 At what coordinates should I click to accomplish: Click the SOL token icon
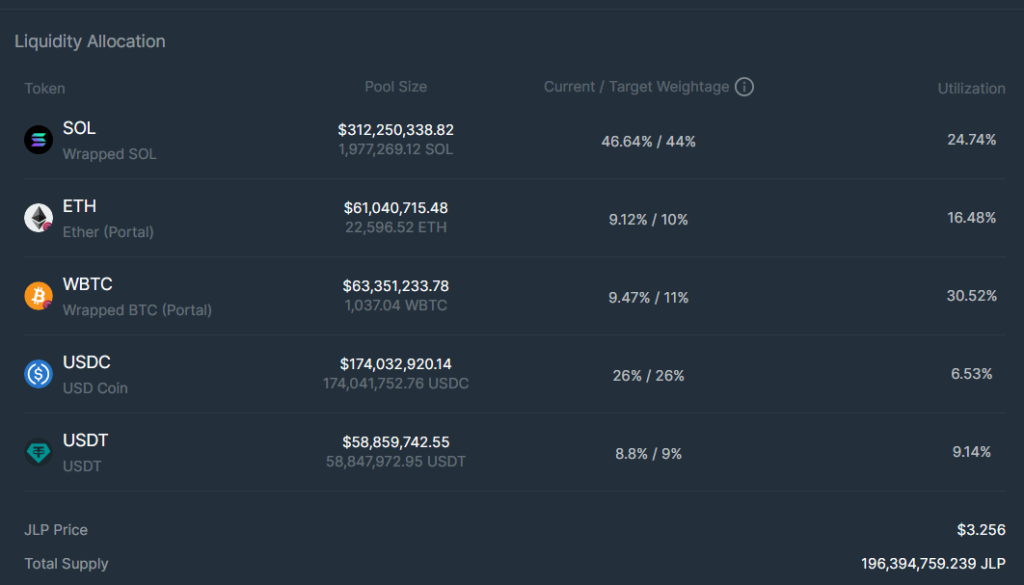pyautogui.click(x=38, y=140)
